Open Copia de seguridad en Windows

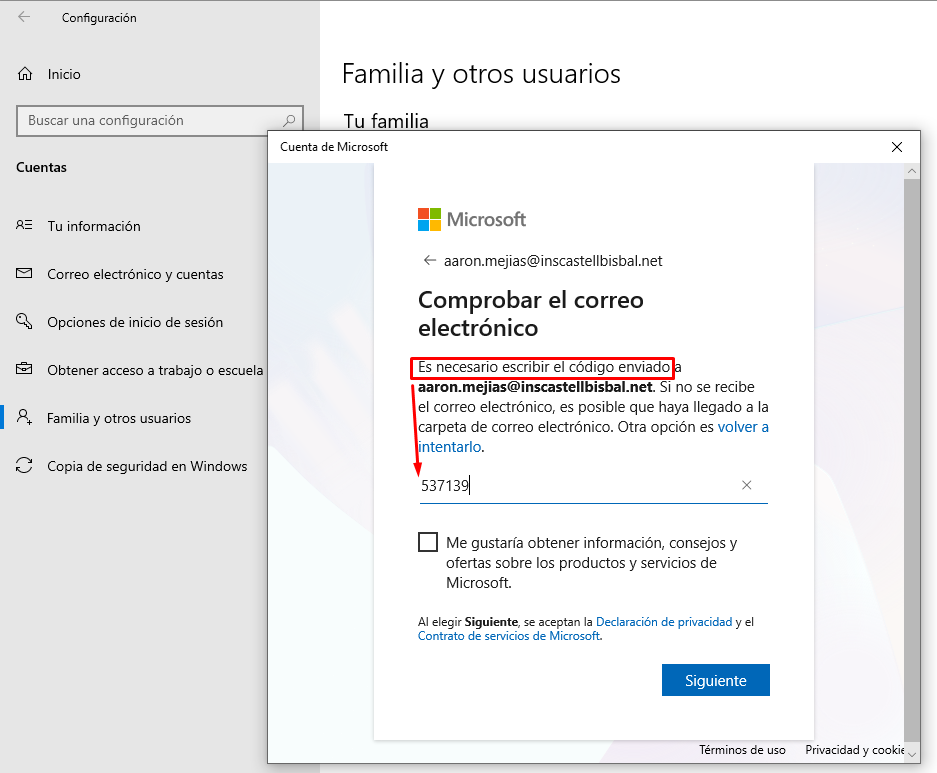[147, 466]
